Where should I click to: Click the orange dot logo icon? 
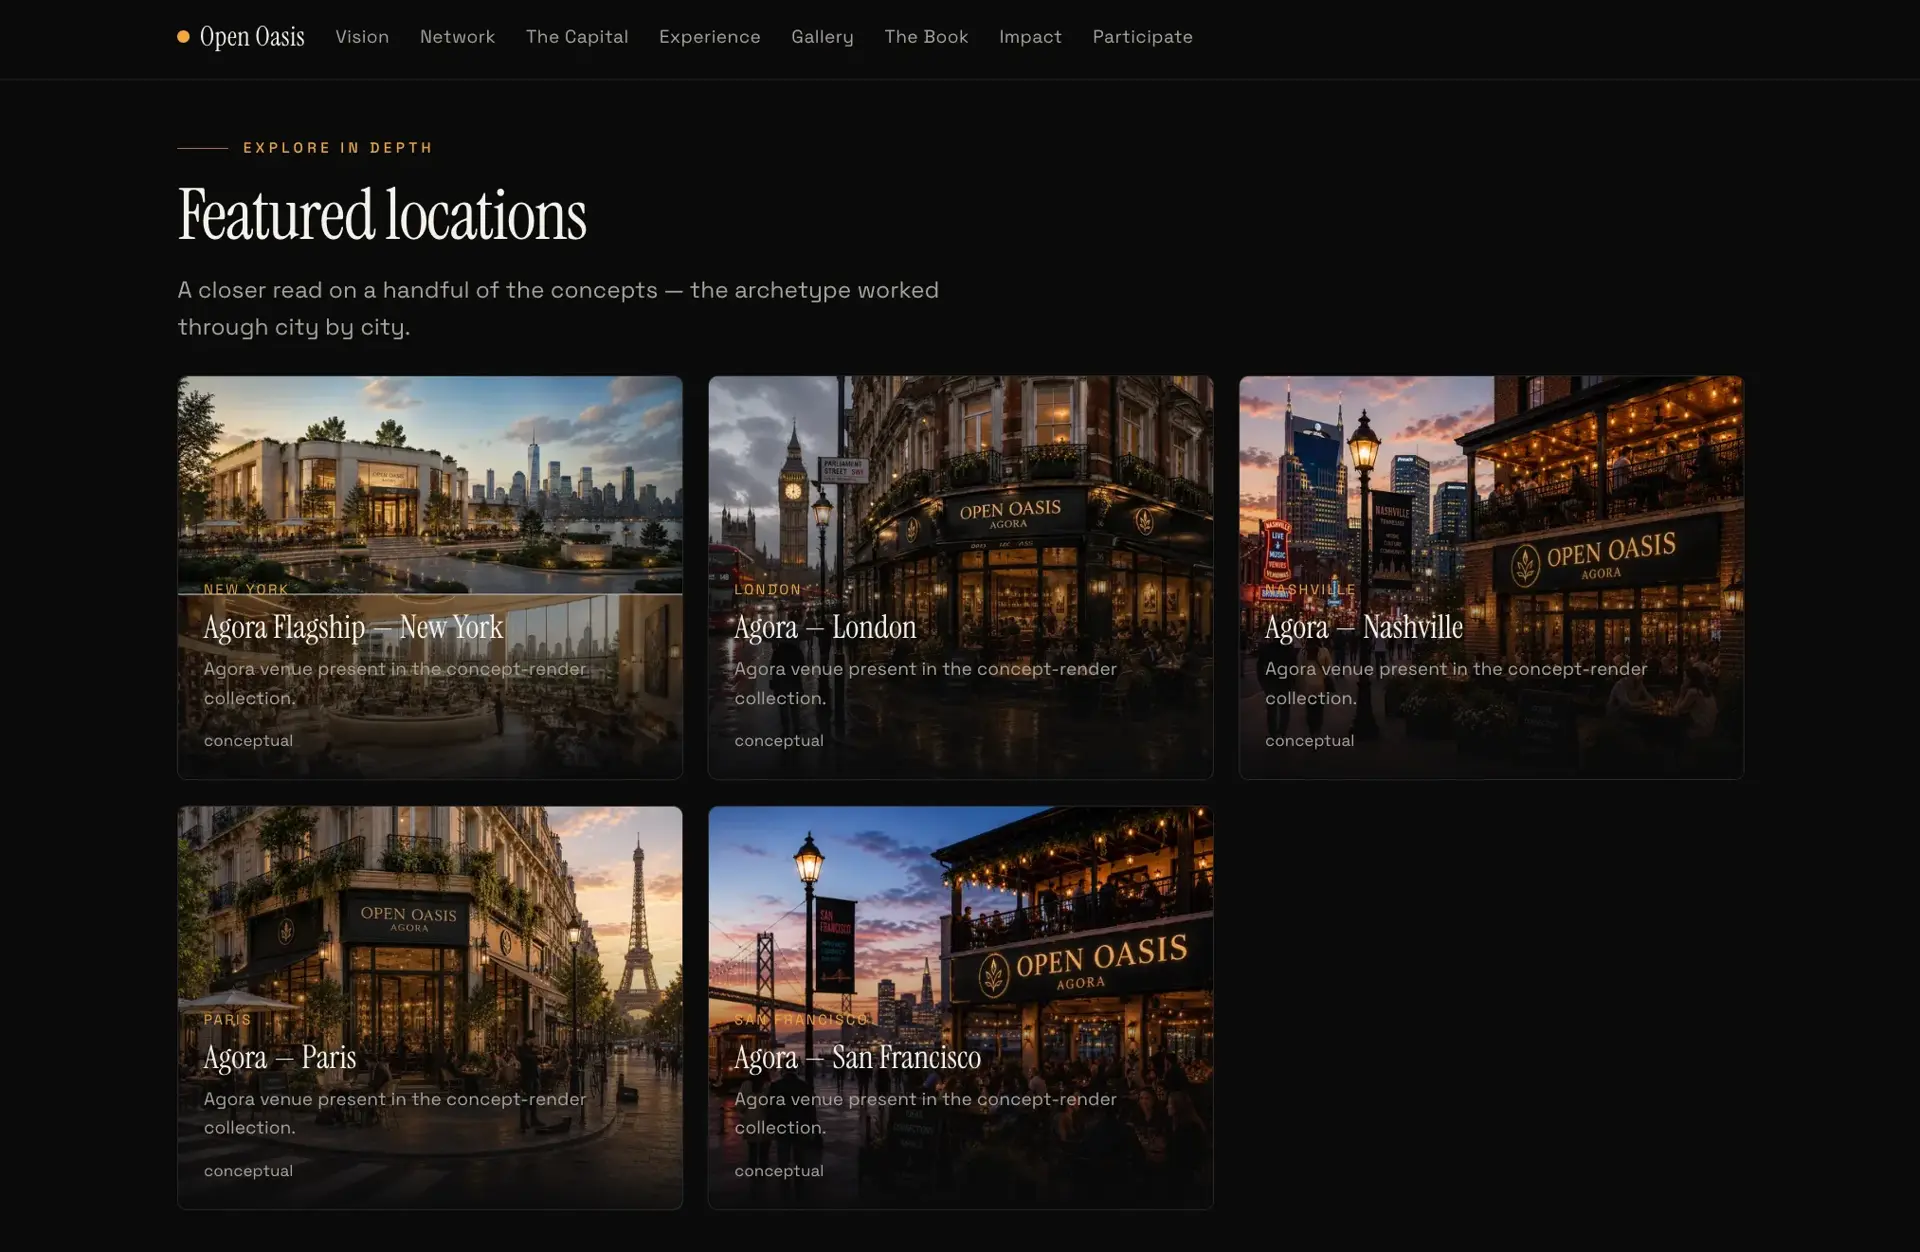pos(183,37)
